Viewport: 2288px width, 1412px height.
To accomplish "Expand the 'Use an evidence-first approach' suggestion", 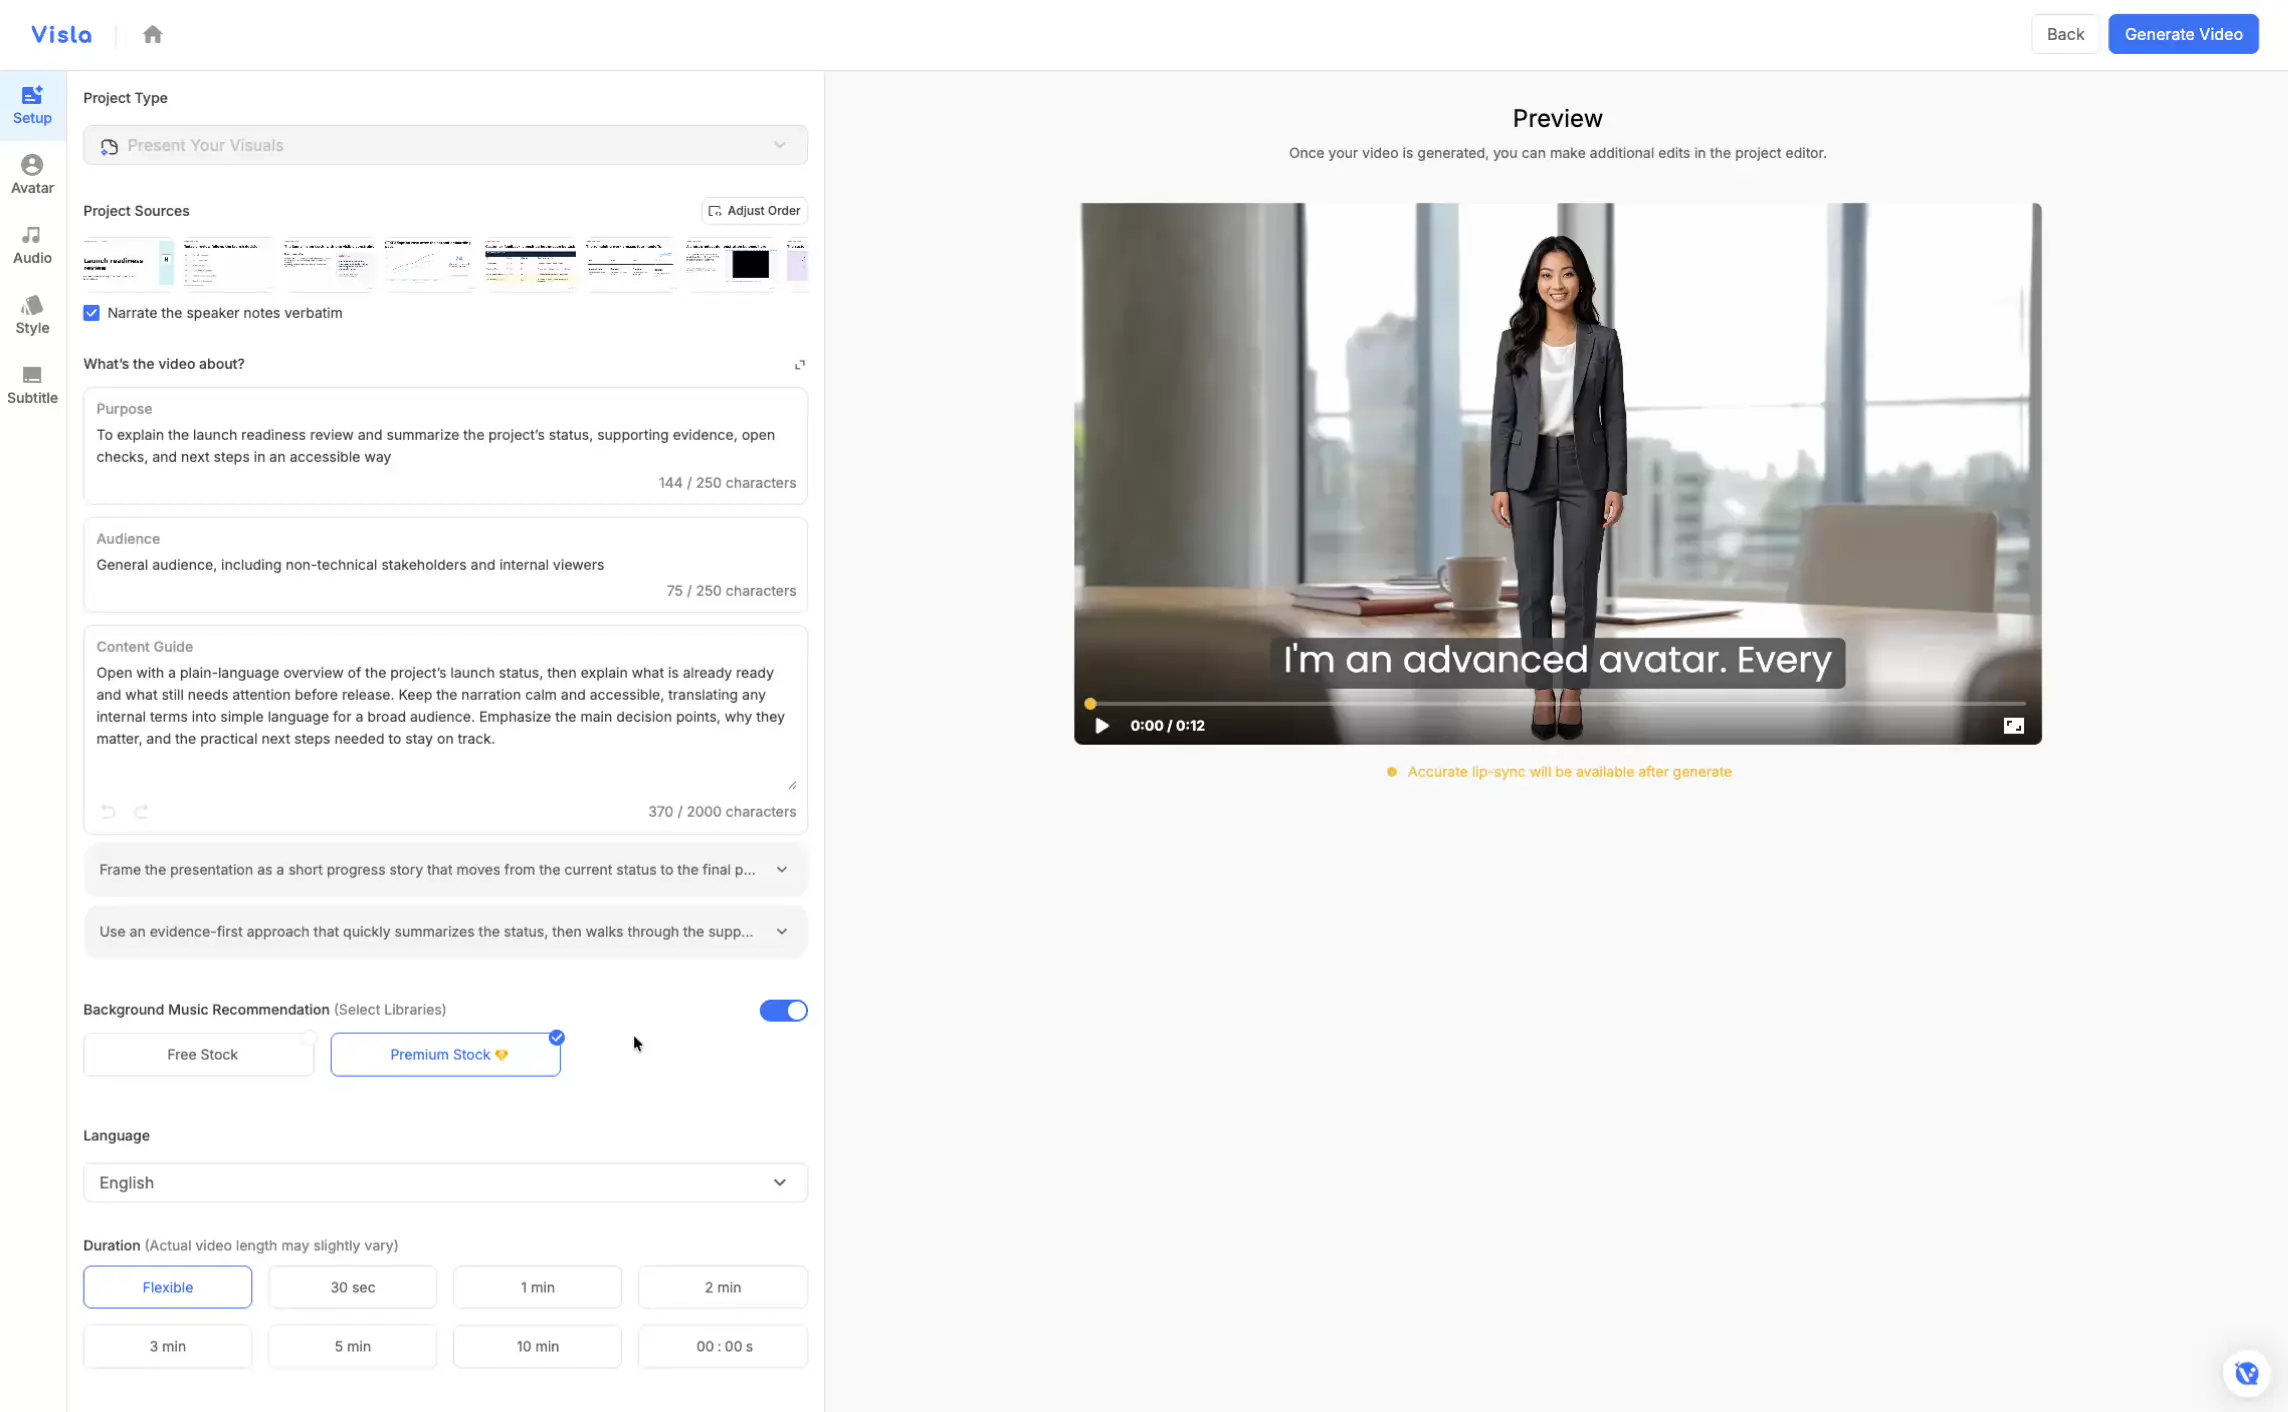I will coord(445,931).
